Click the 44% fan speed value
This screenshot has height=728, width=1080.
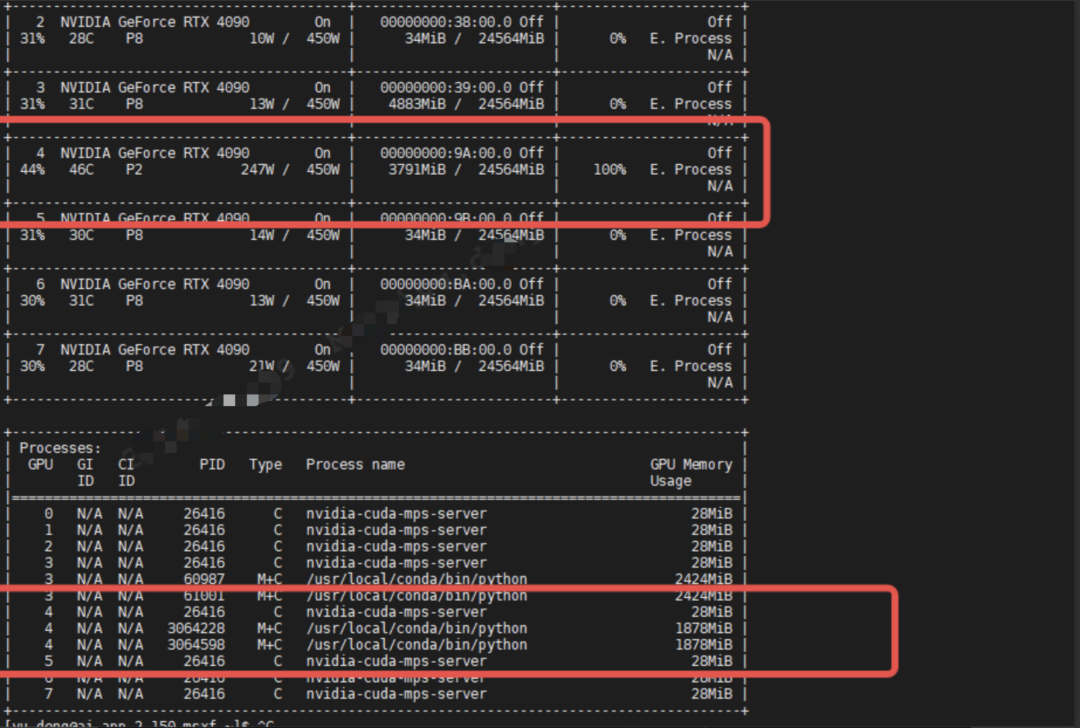point(32,169)
